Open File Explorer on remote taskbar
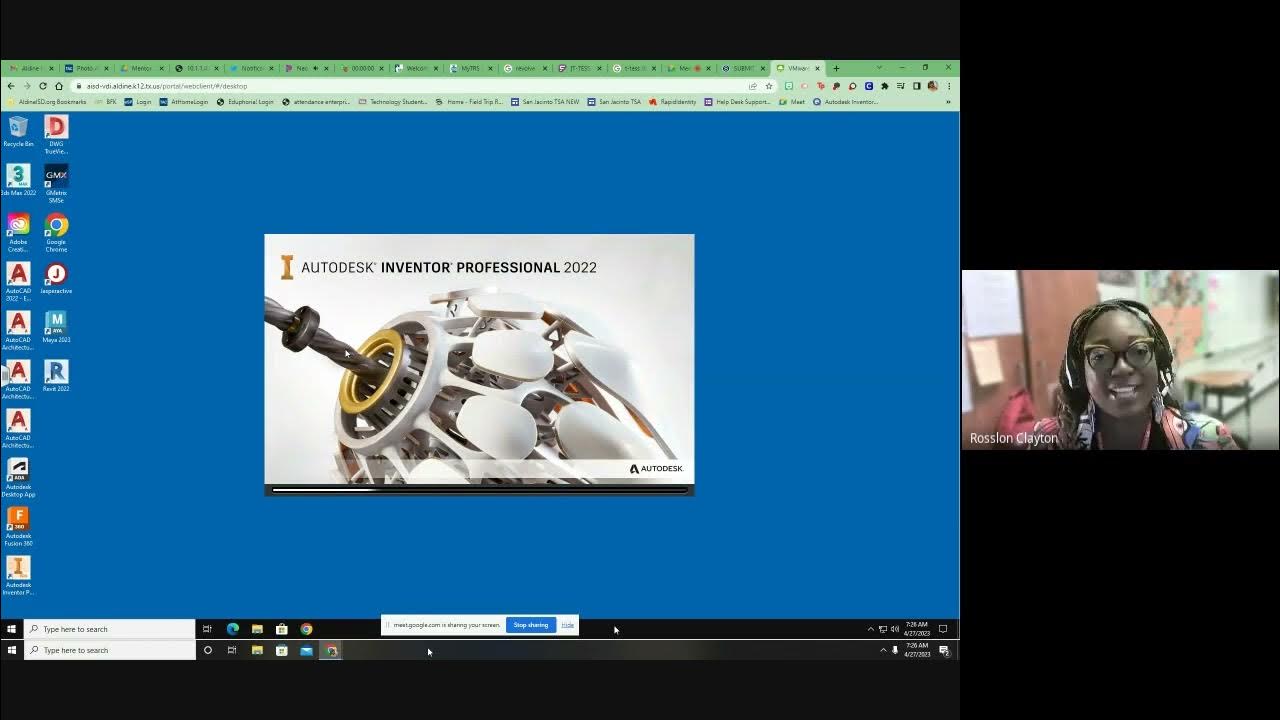This screenshot has width=1280, height=720. (257, 629)
